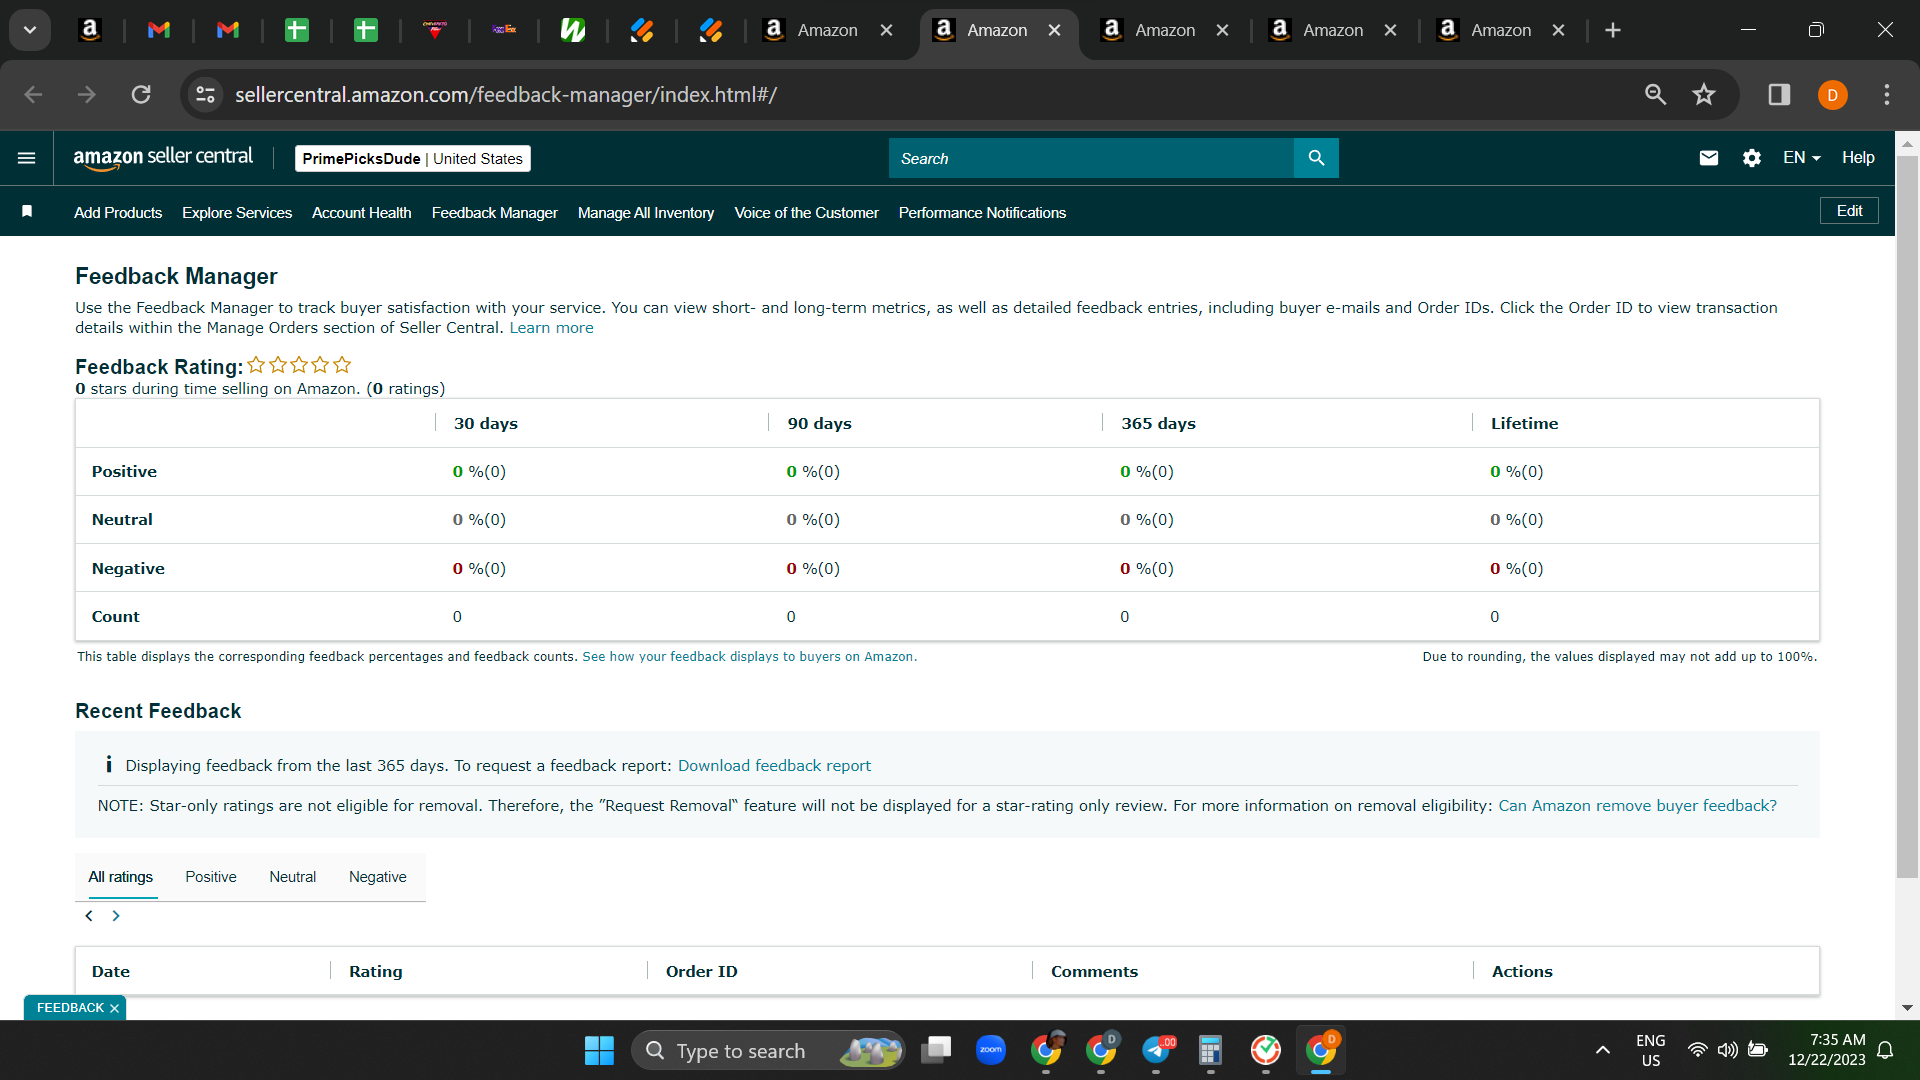Open Can Amazon remove buyer feedback link
This screenshot has height=1080, width=1920.
click(1637, 806)
